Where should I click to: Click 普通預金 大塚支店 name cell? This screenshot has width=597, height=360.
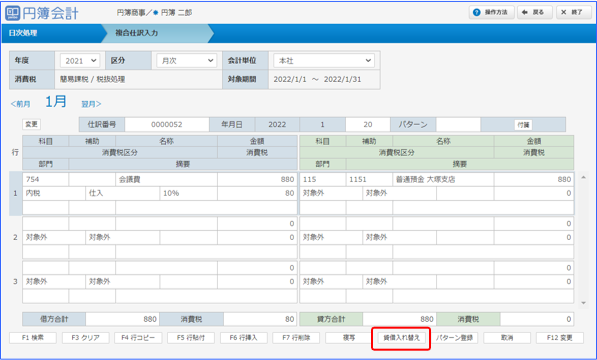coord(443,179)
